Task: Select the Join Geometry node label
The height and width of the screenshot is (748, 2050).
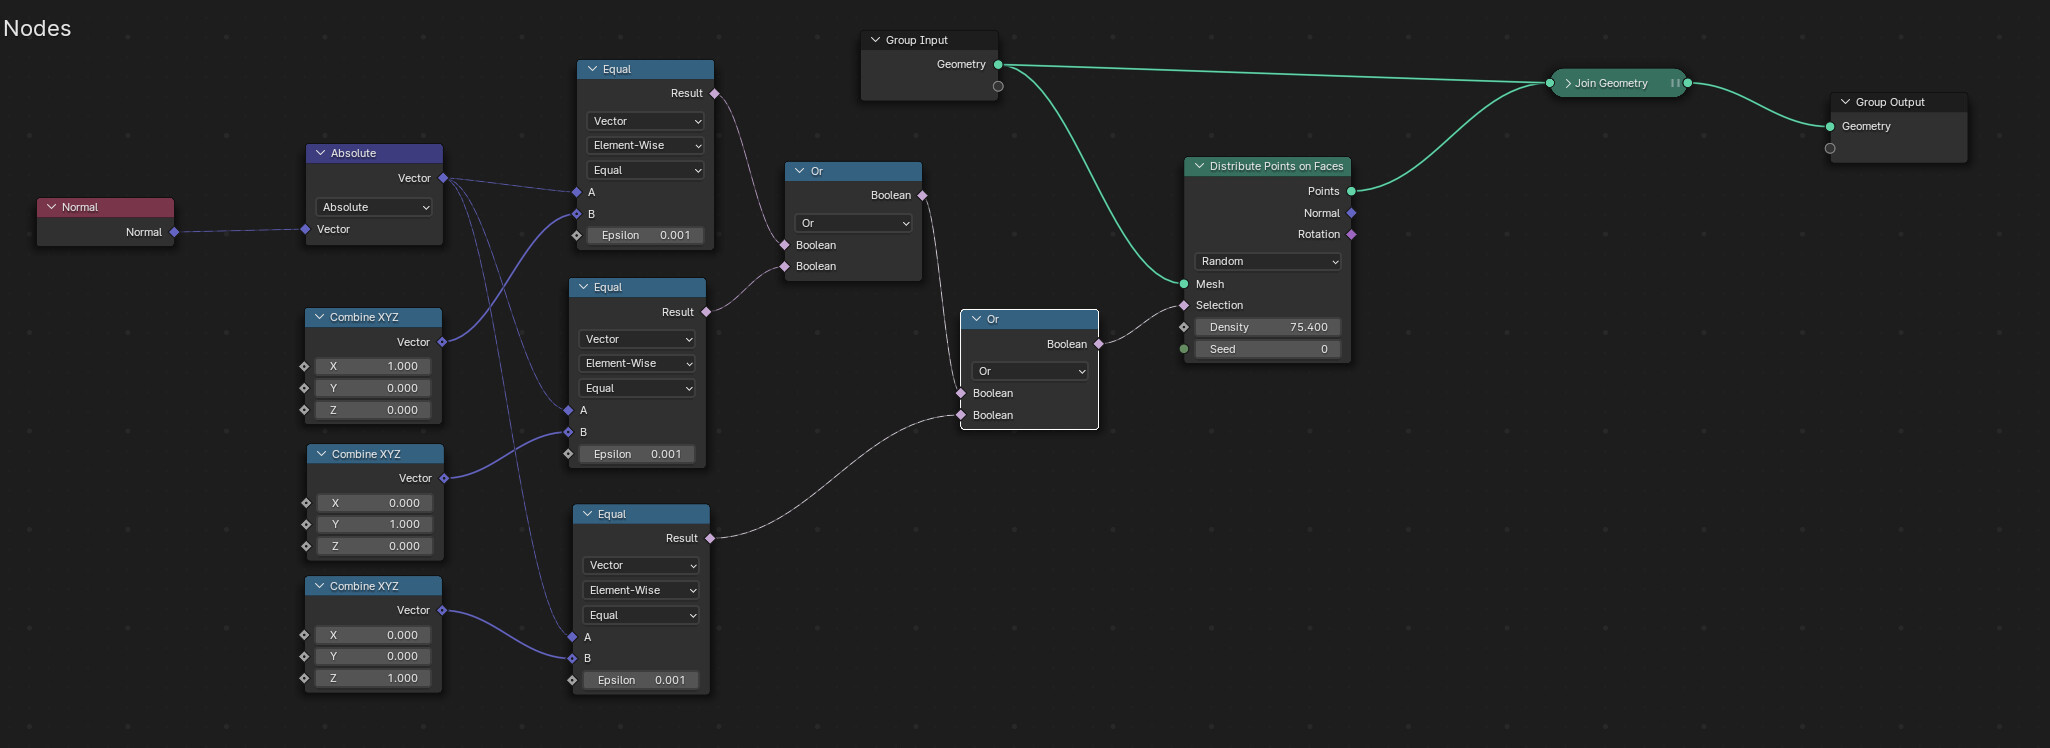Action: (1611, 83)
